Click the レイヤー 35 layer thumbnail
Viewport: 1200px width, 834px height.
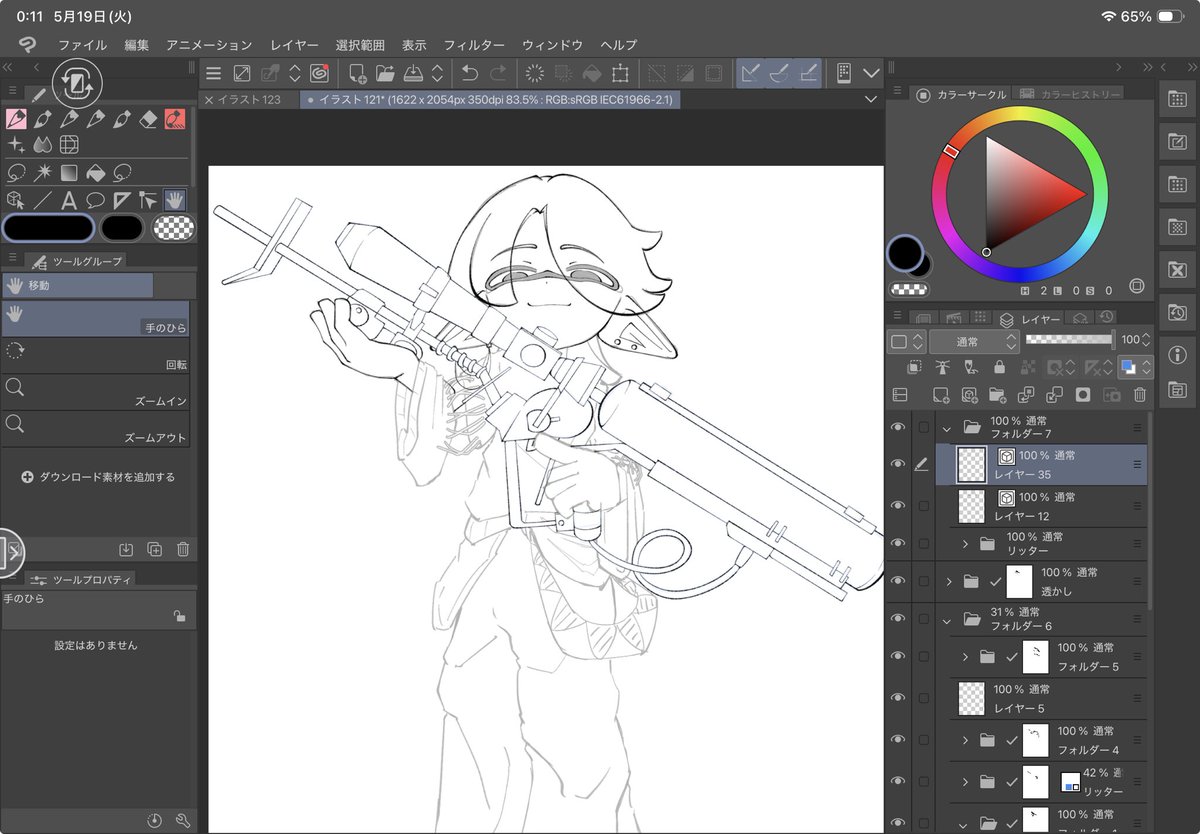pos(972,464)
